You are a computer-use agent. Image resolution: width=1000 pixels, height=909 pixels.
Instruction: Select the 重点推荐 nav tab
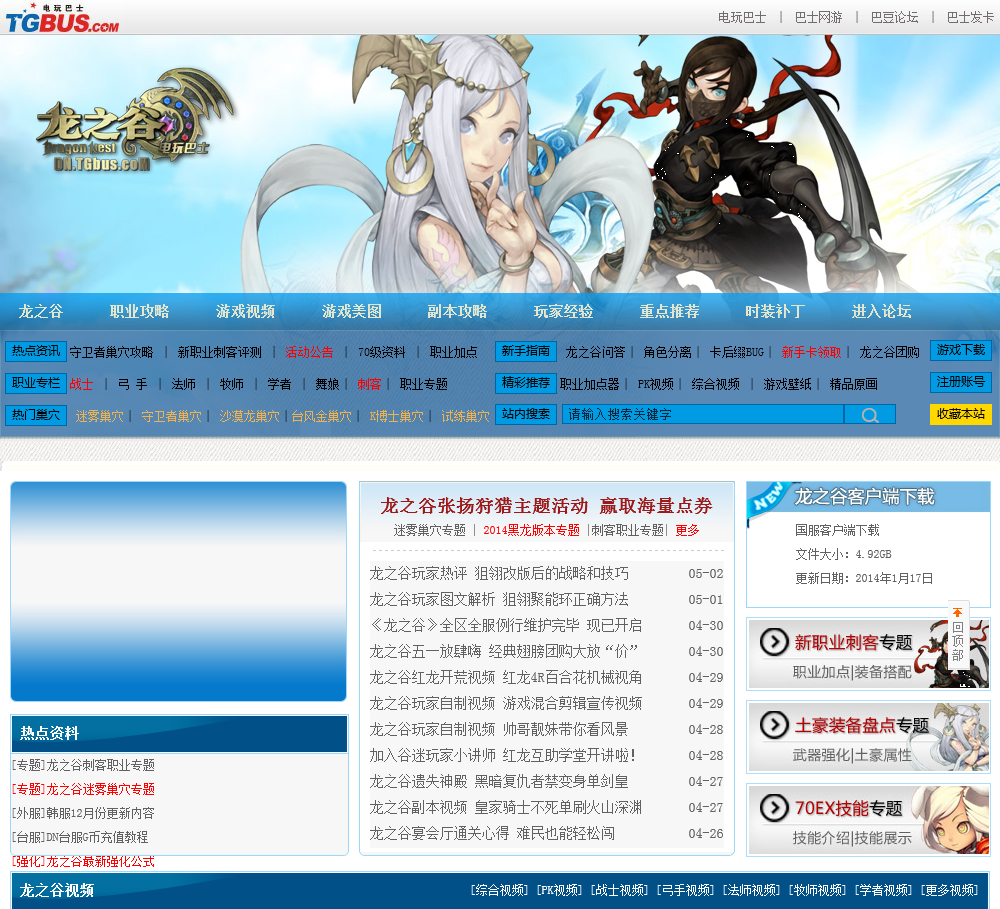669,311
